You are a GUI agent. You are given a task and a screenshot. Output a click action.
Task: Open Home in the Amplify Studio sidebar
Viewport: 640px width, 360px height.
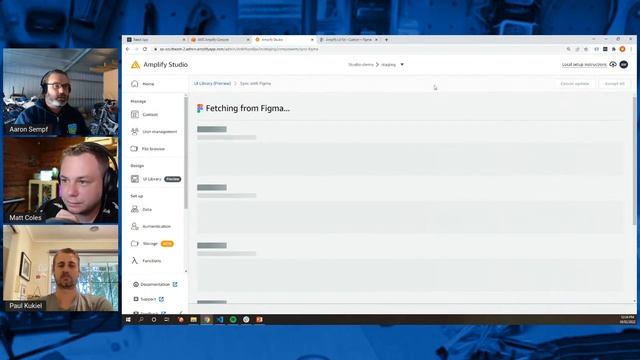[x=143, y=84]
